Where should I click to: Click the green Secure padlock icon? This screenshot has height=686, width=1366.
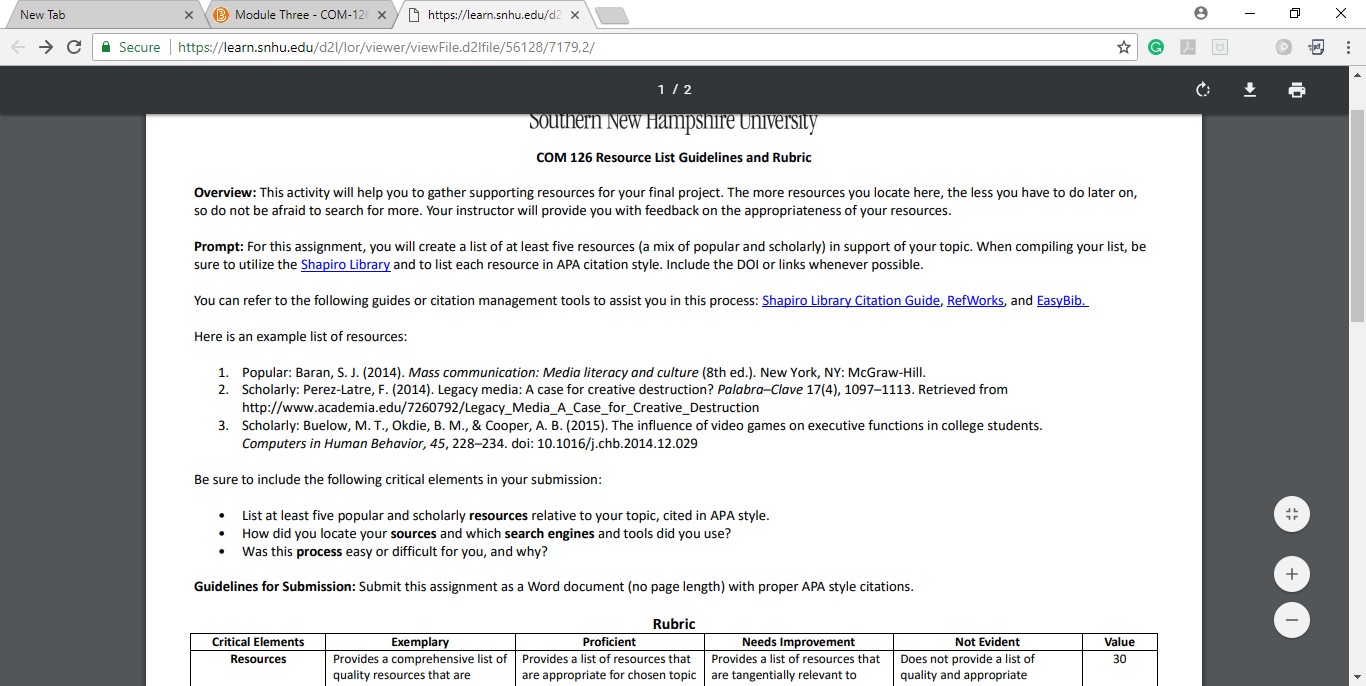106,47
